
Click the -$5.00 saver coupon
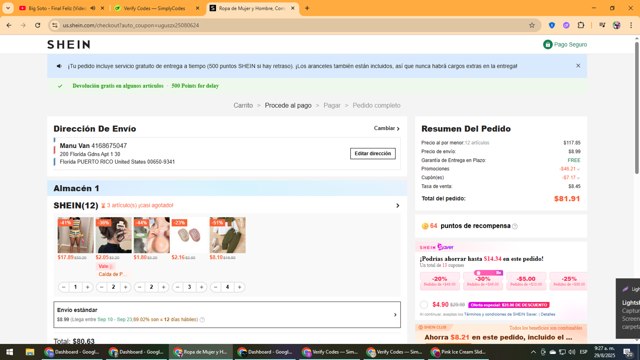[x=526, y=281]
